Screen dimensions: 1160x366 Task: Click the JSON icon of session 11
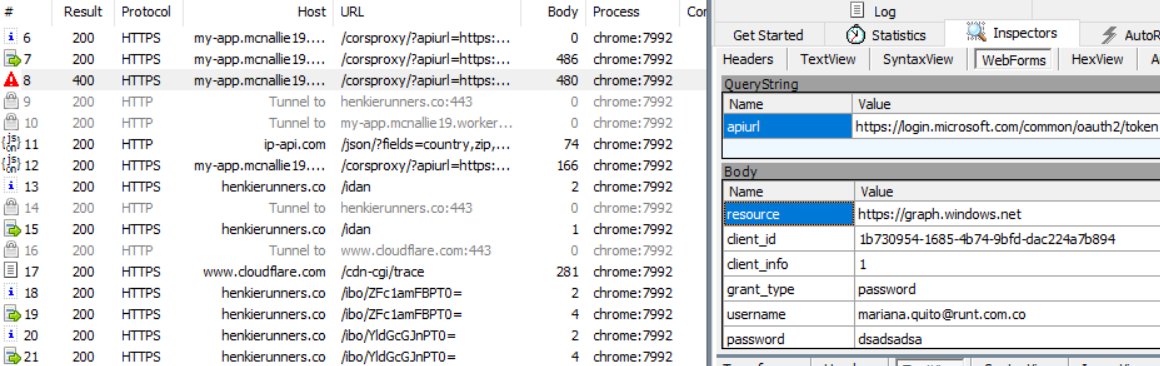pyautogui.click(x=11, y=144)
